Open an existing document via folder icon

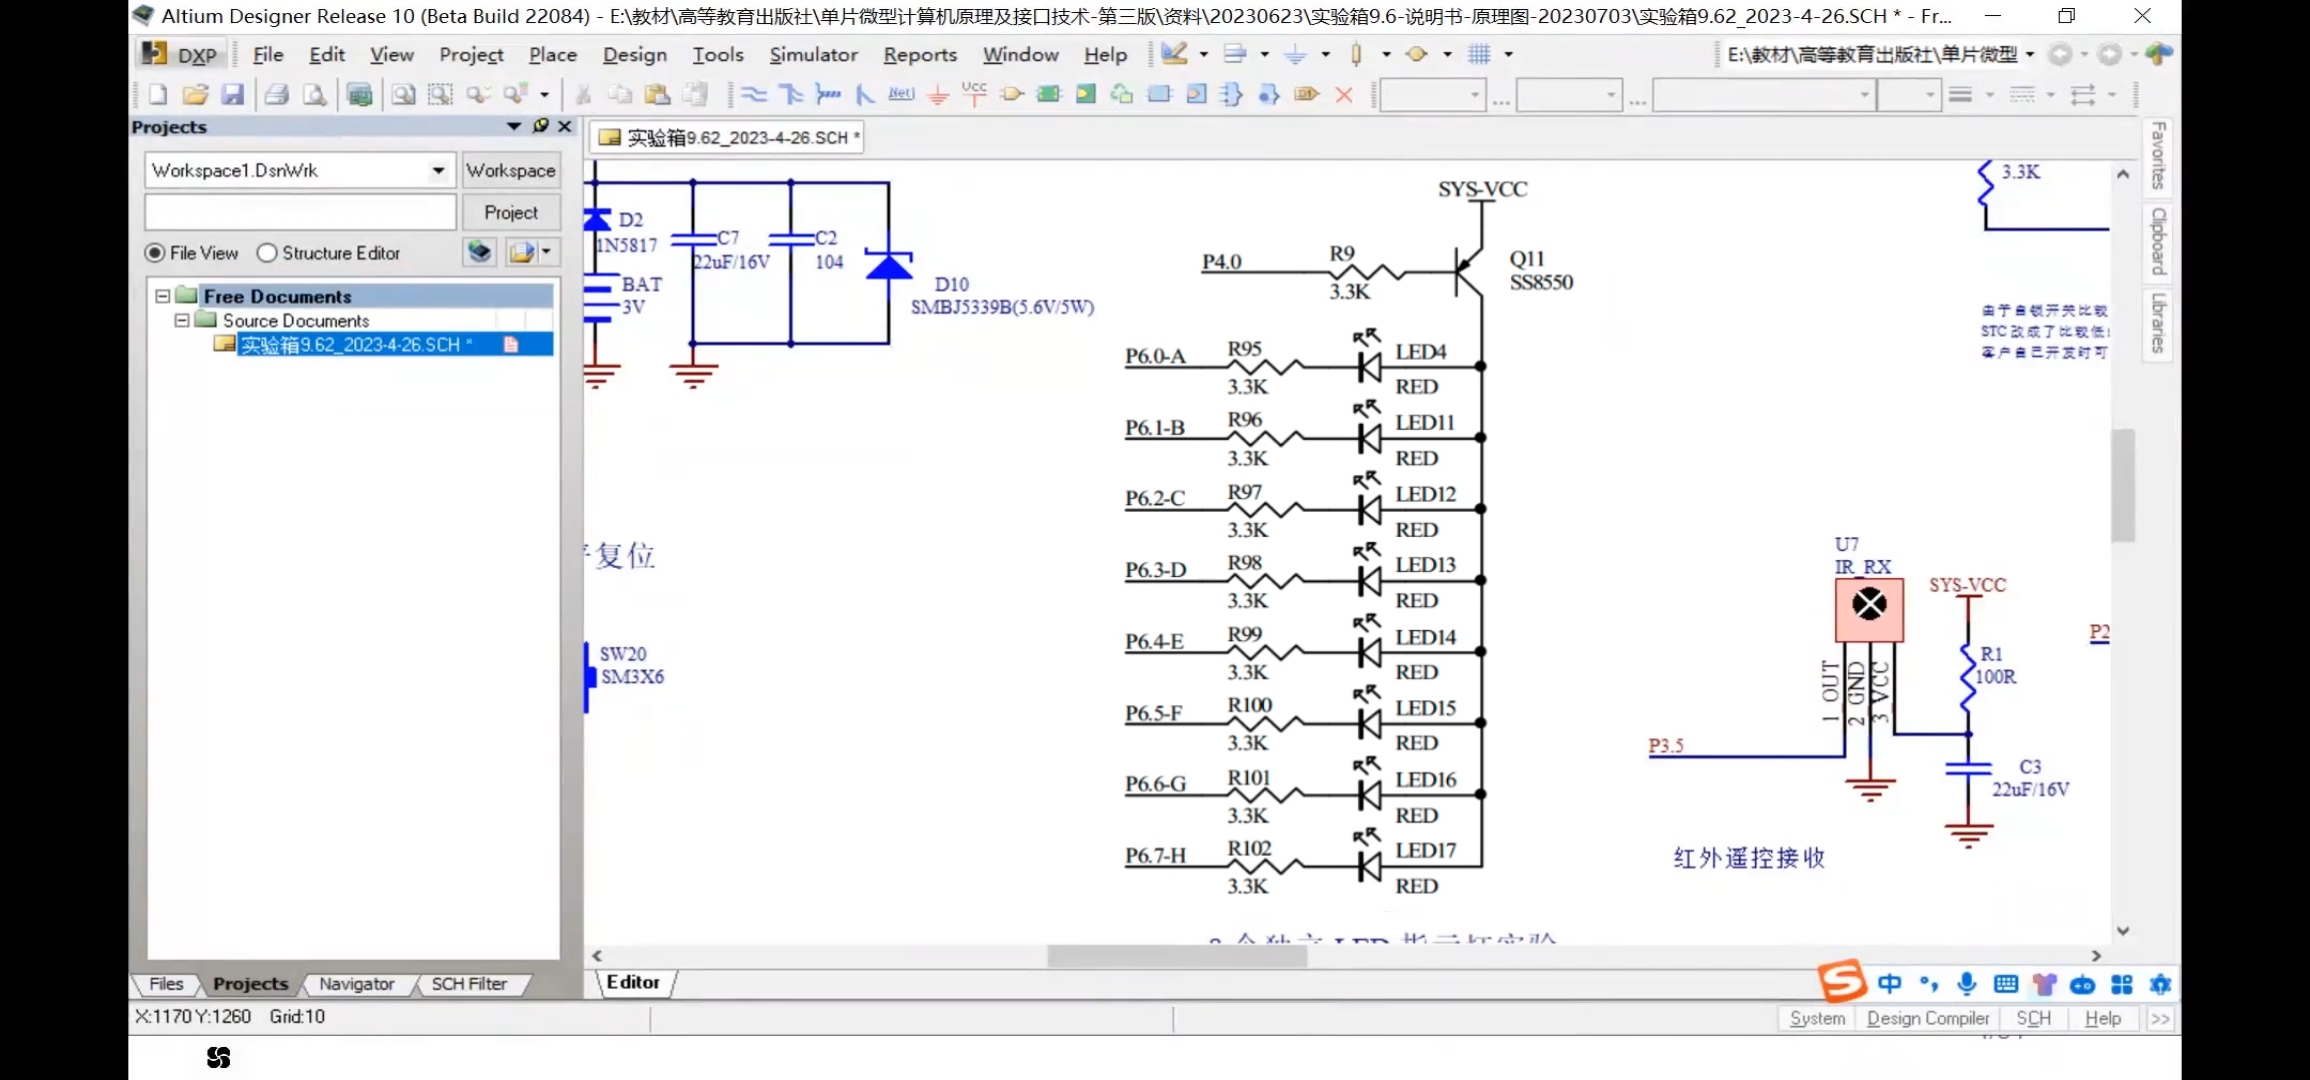click(x=195, y=95)
